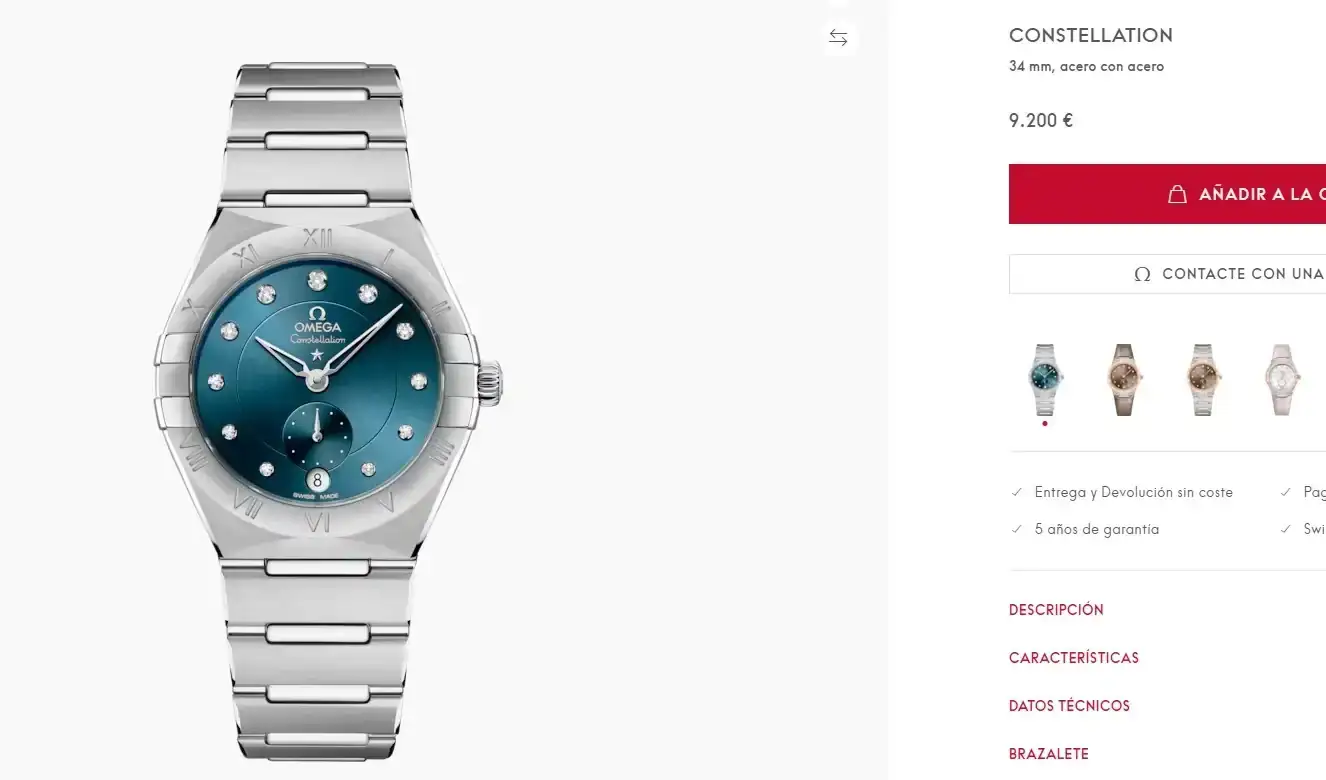Click the red dot under the first thumbnail

[x=1045, y=423]
